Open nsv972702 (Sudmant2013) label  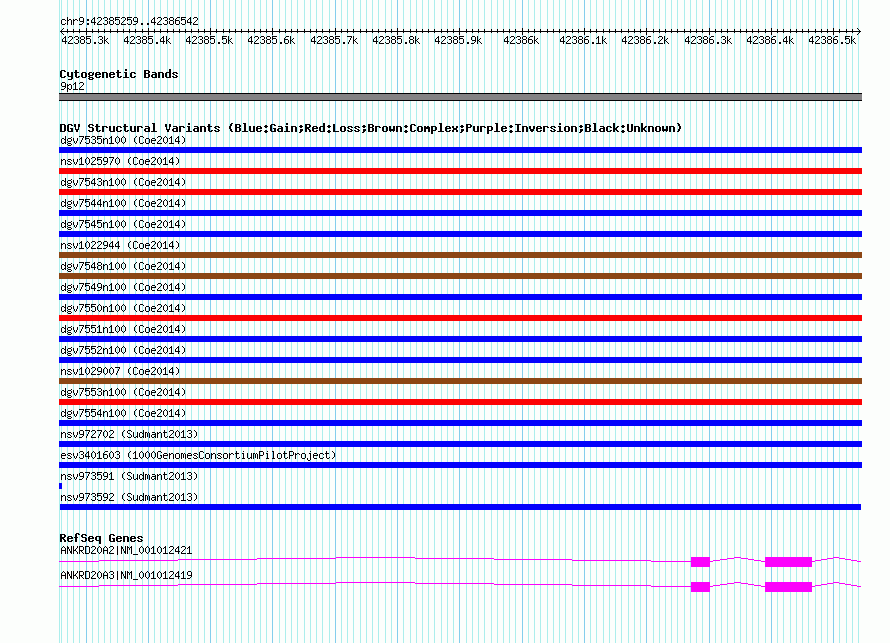click(x=129, y=434)
